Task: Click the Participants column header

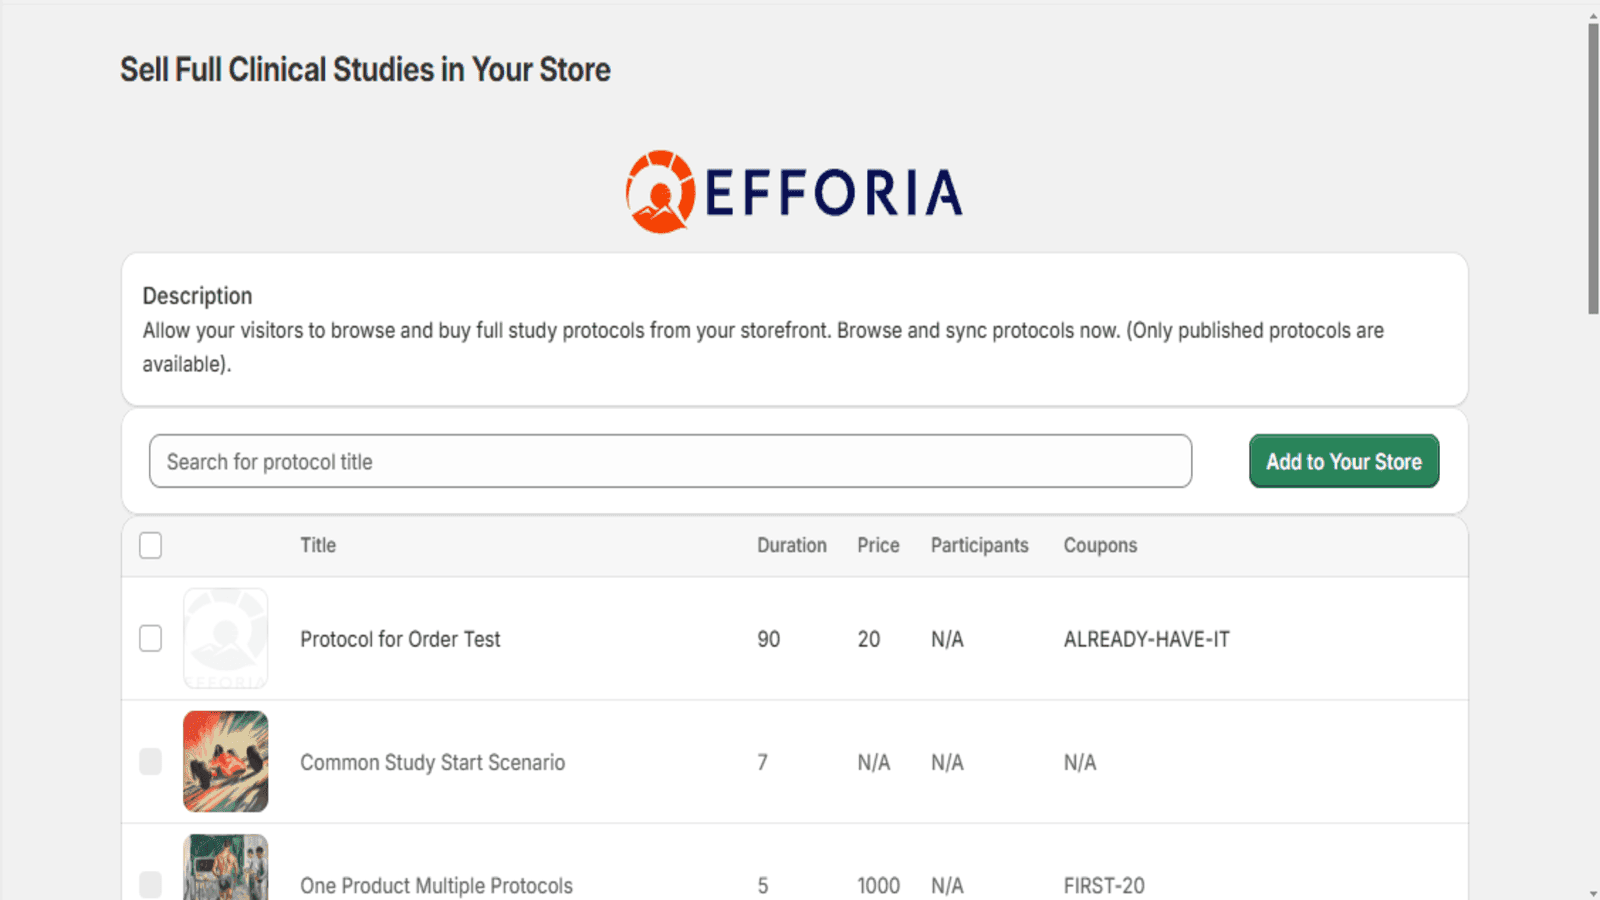Action: pos(979,545)
